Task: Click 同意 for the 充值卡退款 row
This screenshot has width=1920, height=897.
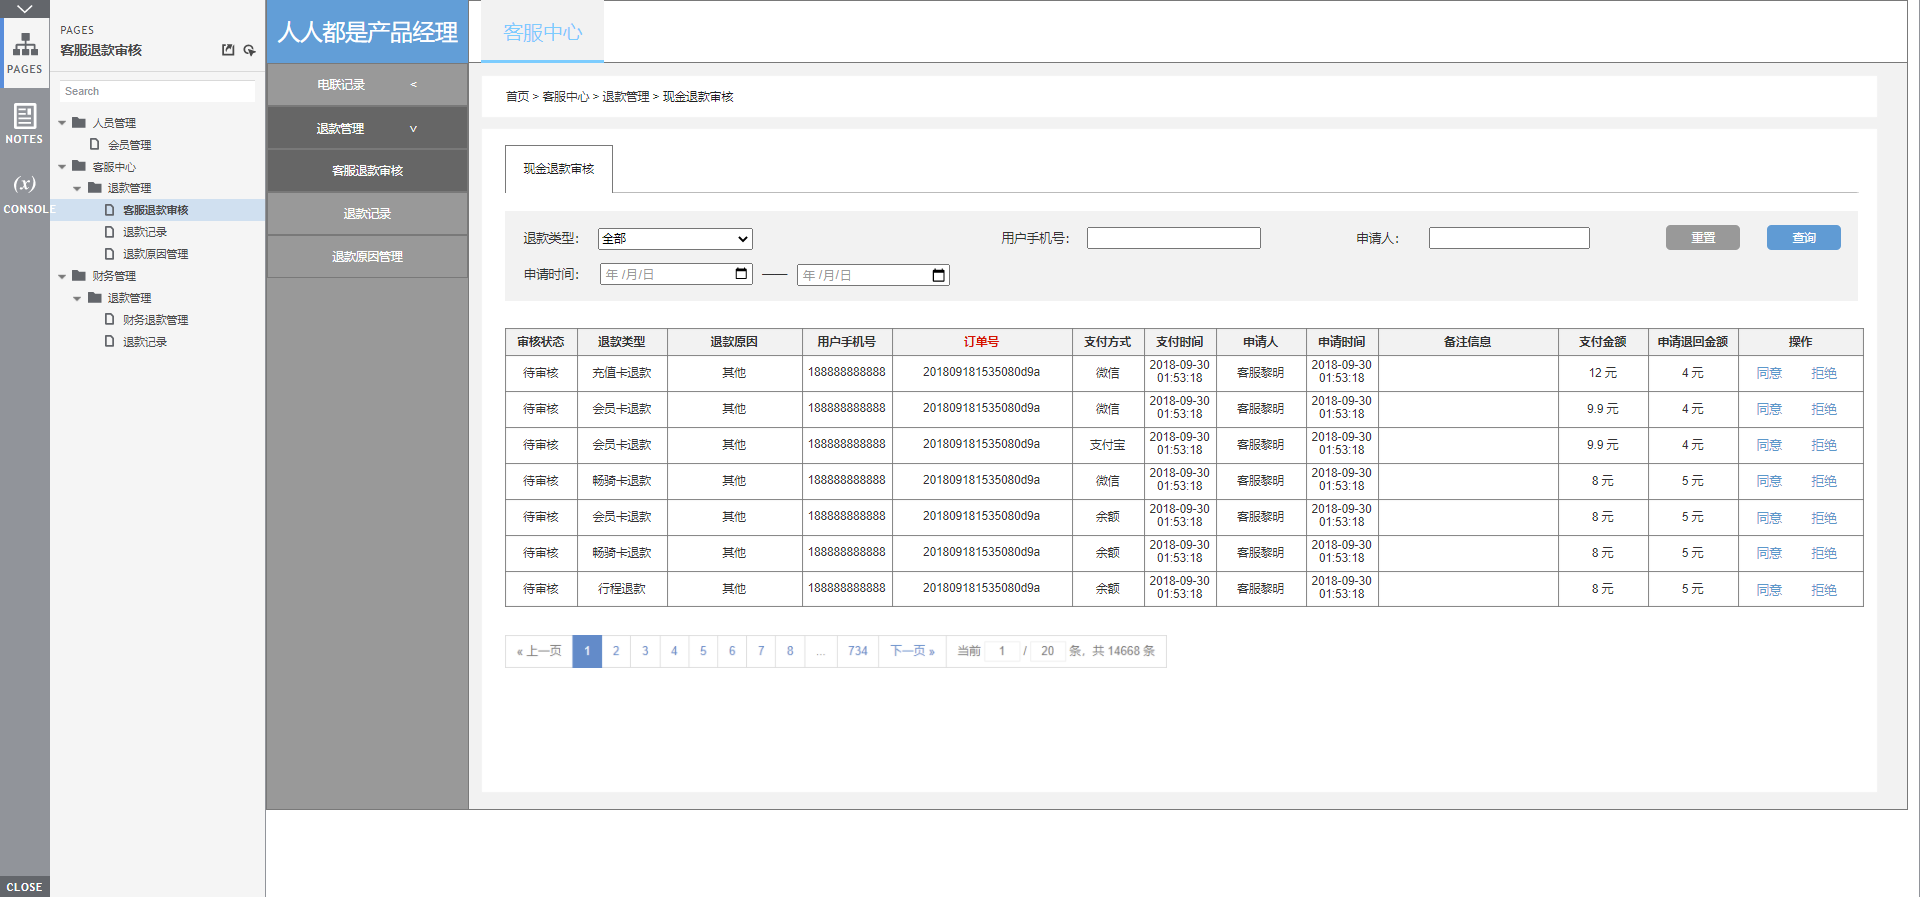Action: [1769, 373]
